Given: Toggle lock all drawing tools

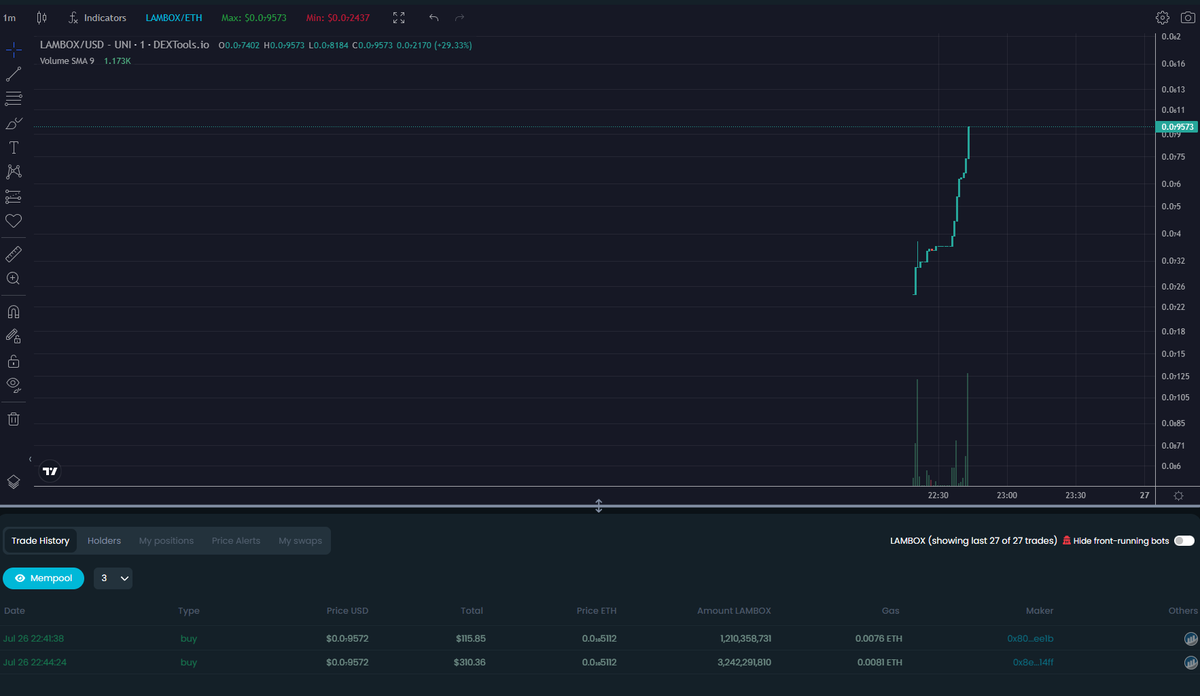Looking at the screenshot, I should (14, 361).
